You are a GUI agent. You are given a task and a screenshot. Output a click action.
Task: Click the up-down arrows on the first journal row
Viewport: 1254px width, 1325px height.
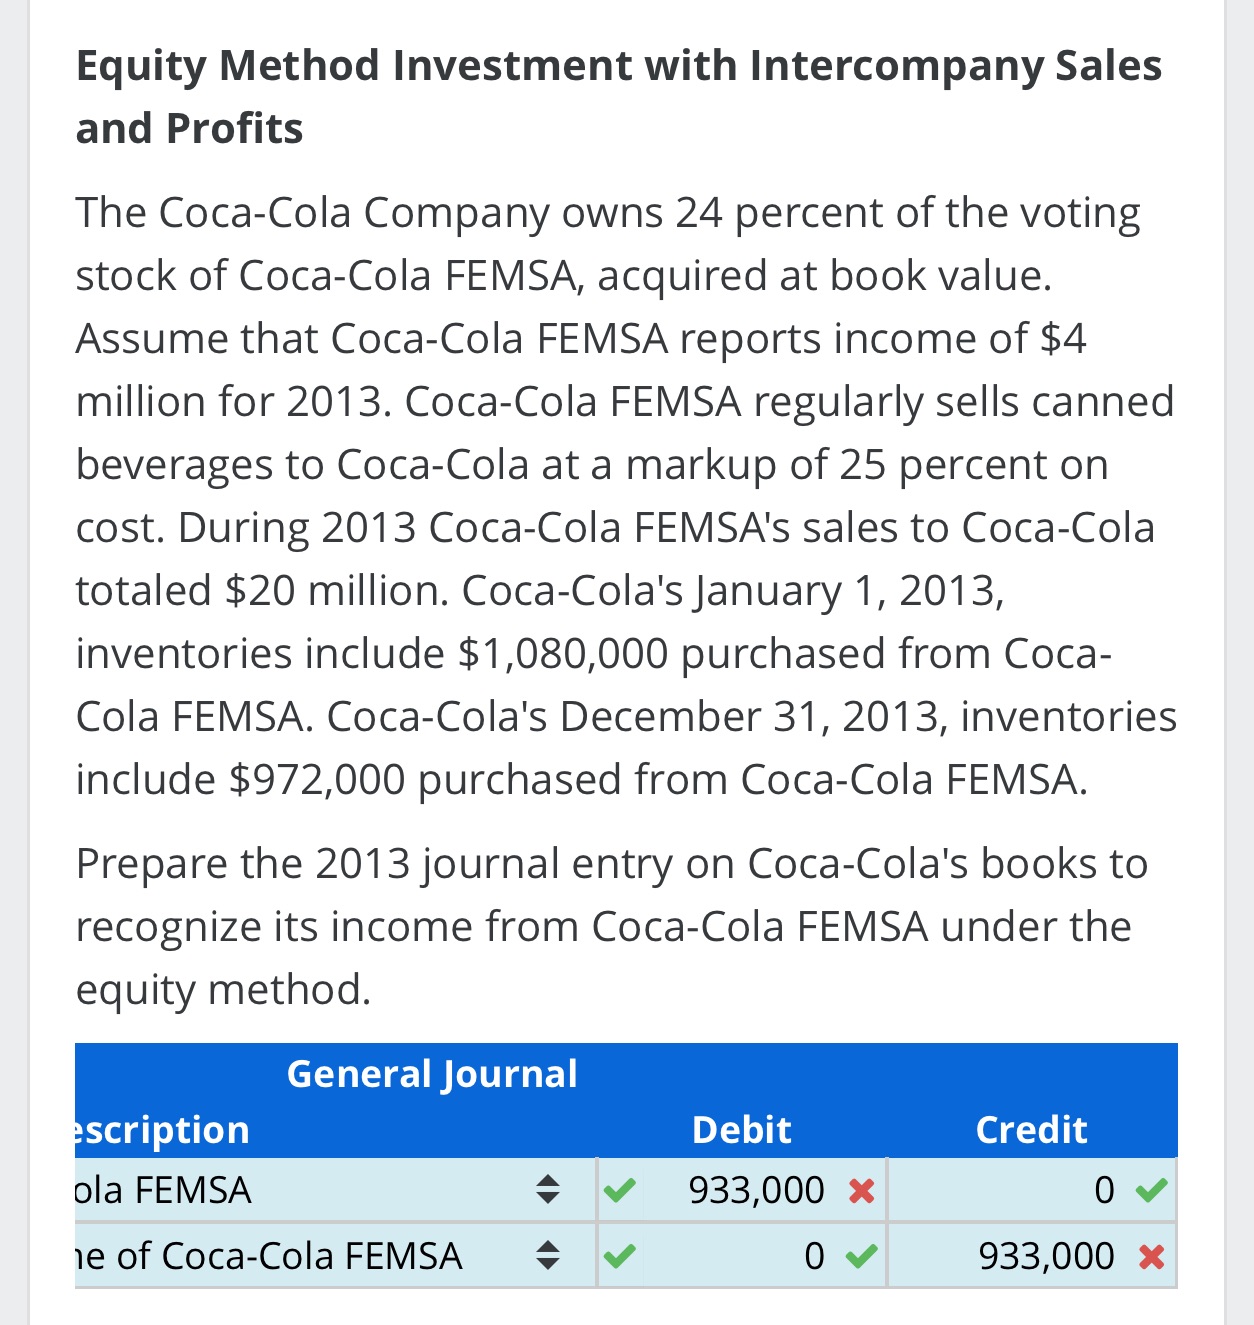pyautogui.click(x=546, y=1190)
